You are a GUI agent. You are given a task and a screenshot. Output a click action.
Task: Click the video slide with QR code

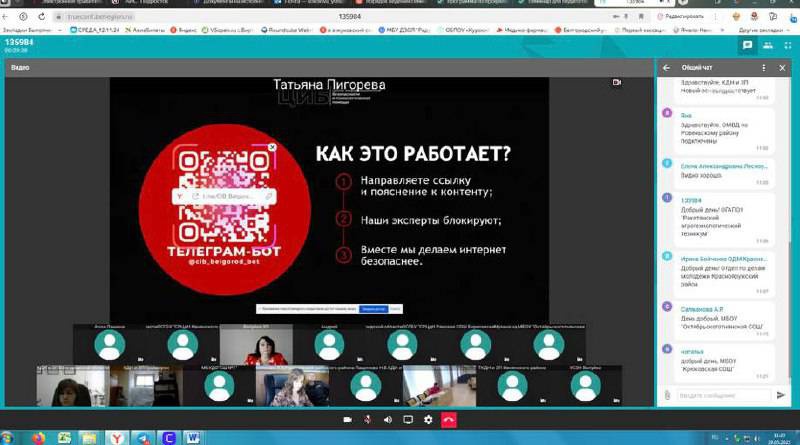(x=329, y=200)
